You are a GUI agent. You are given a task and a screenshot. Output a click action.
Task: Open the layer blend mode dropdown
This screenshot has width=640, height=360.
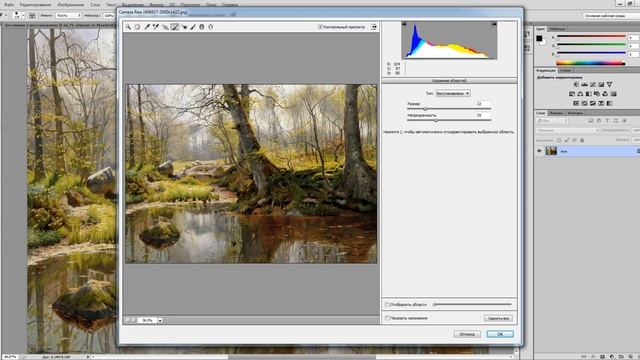point(568,130)
